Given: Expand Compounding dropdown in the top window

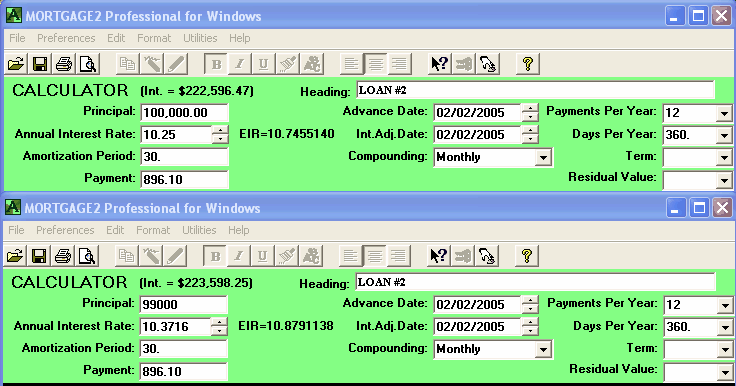Looking at the screenshot, I should pyautogui.click(x=543, y=157).
